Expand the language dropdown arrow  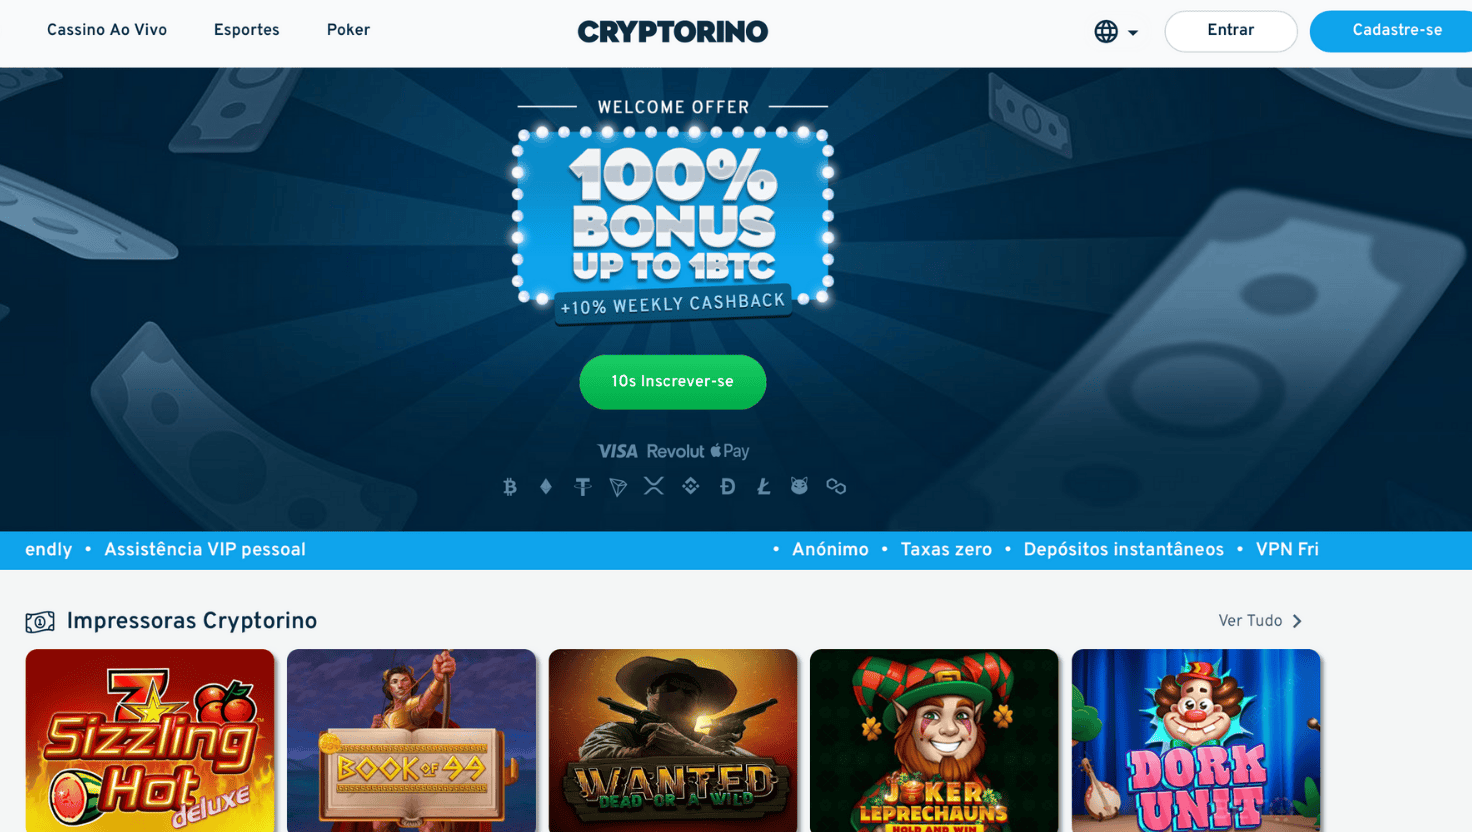[x=1133, y=33]
